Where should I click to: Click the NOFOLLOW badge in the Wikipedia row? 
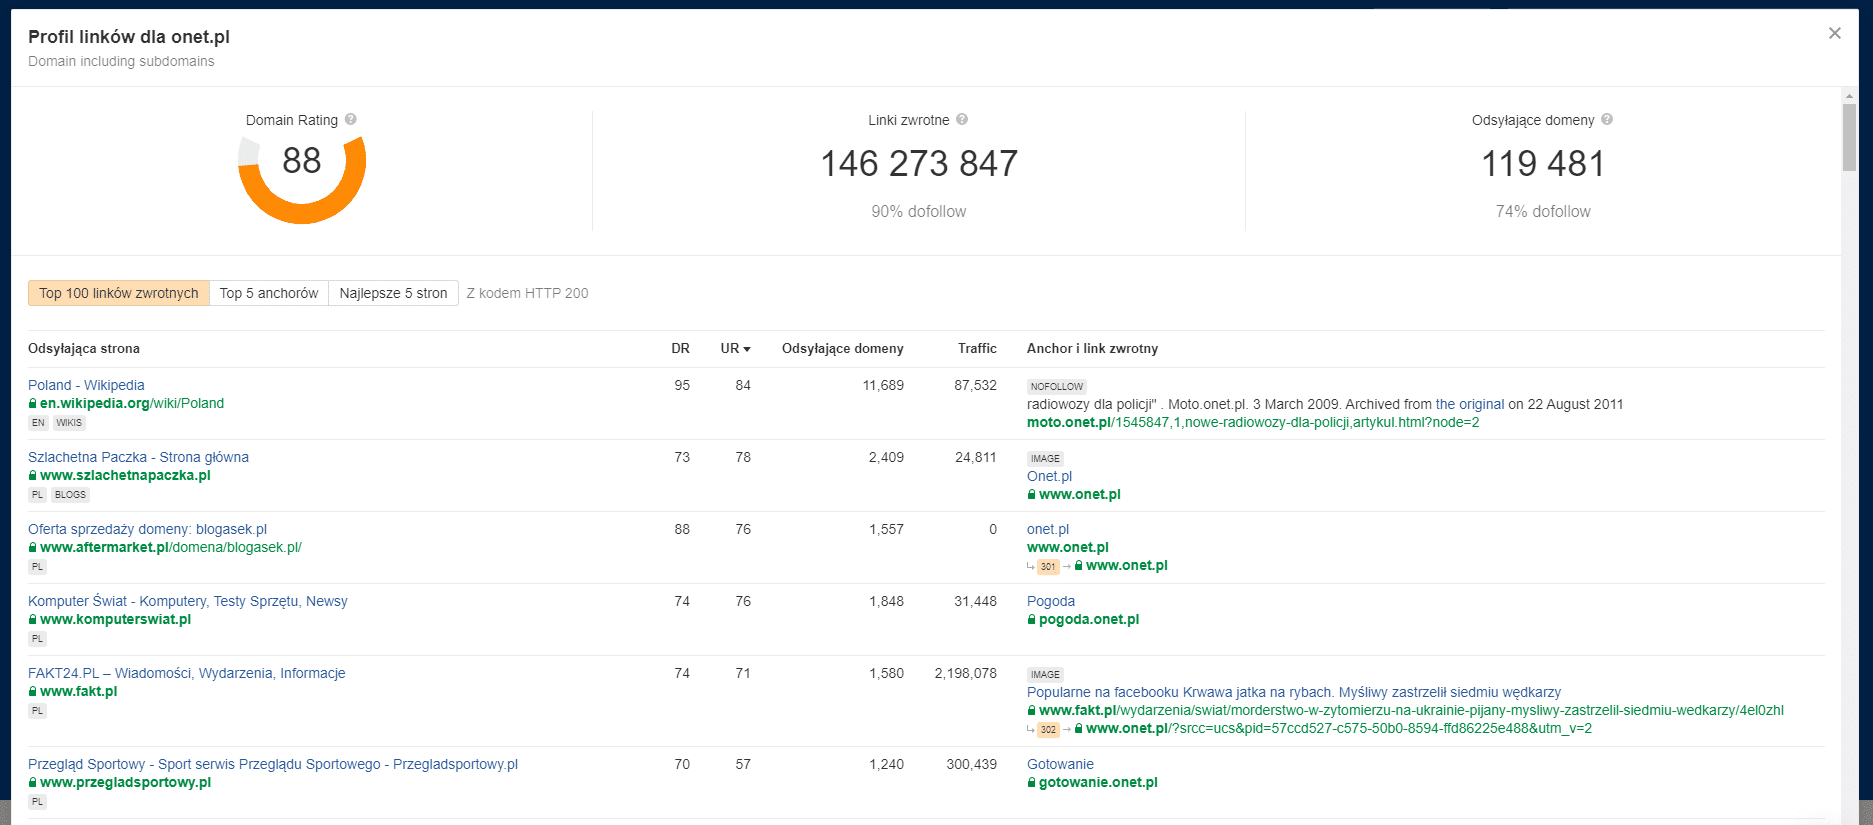[x=1057, y=386]
